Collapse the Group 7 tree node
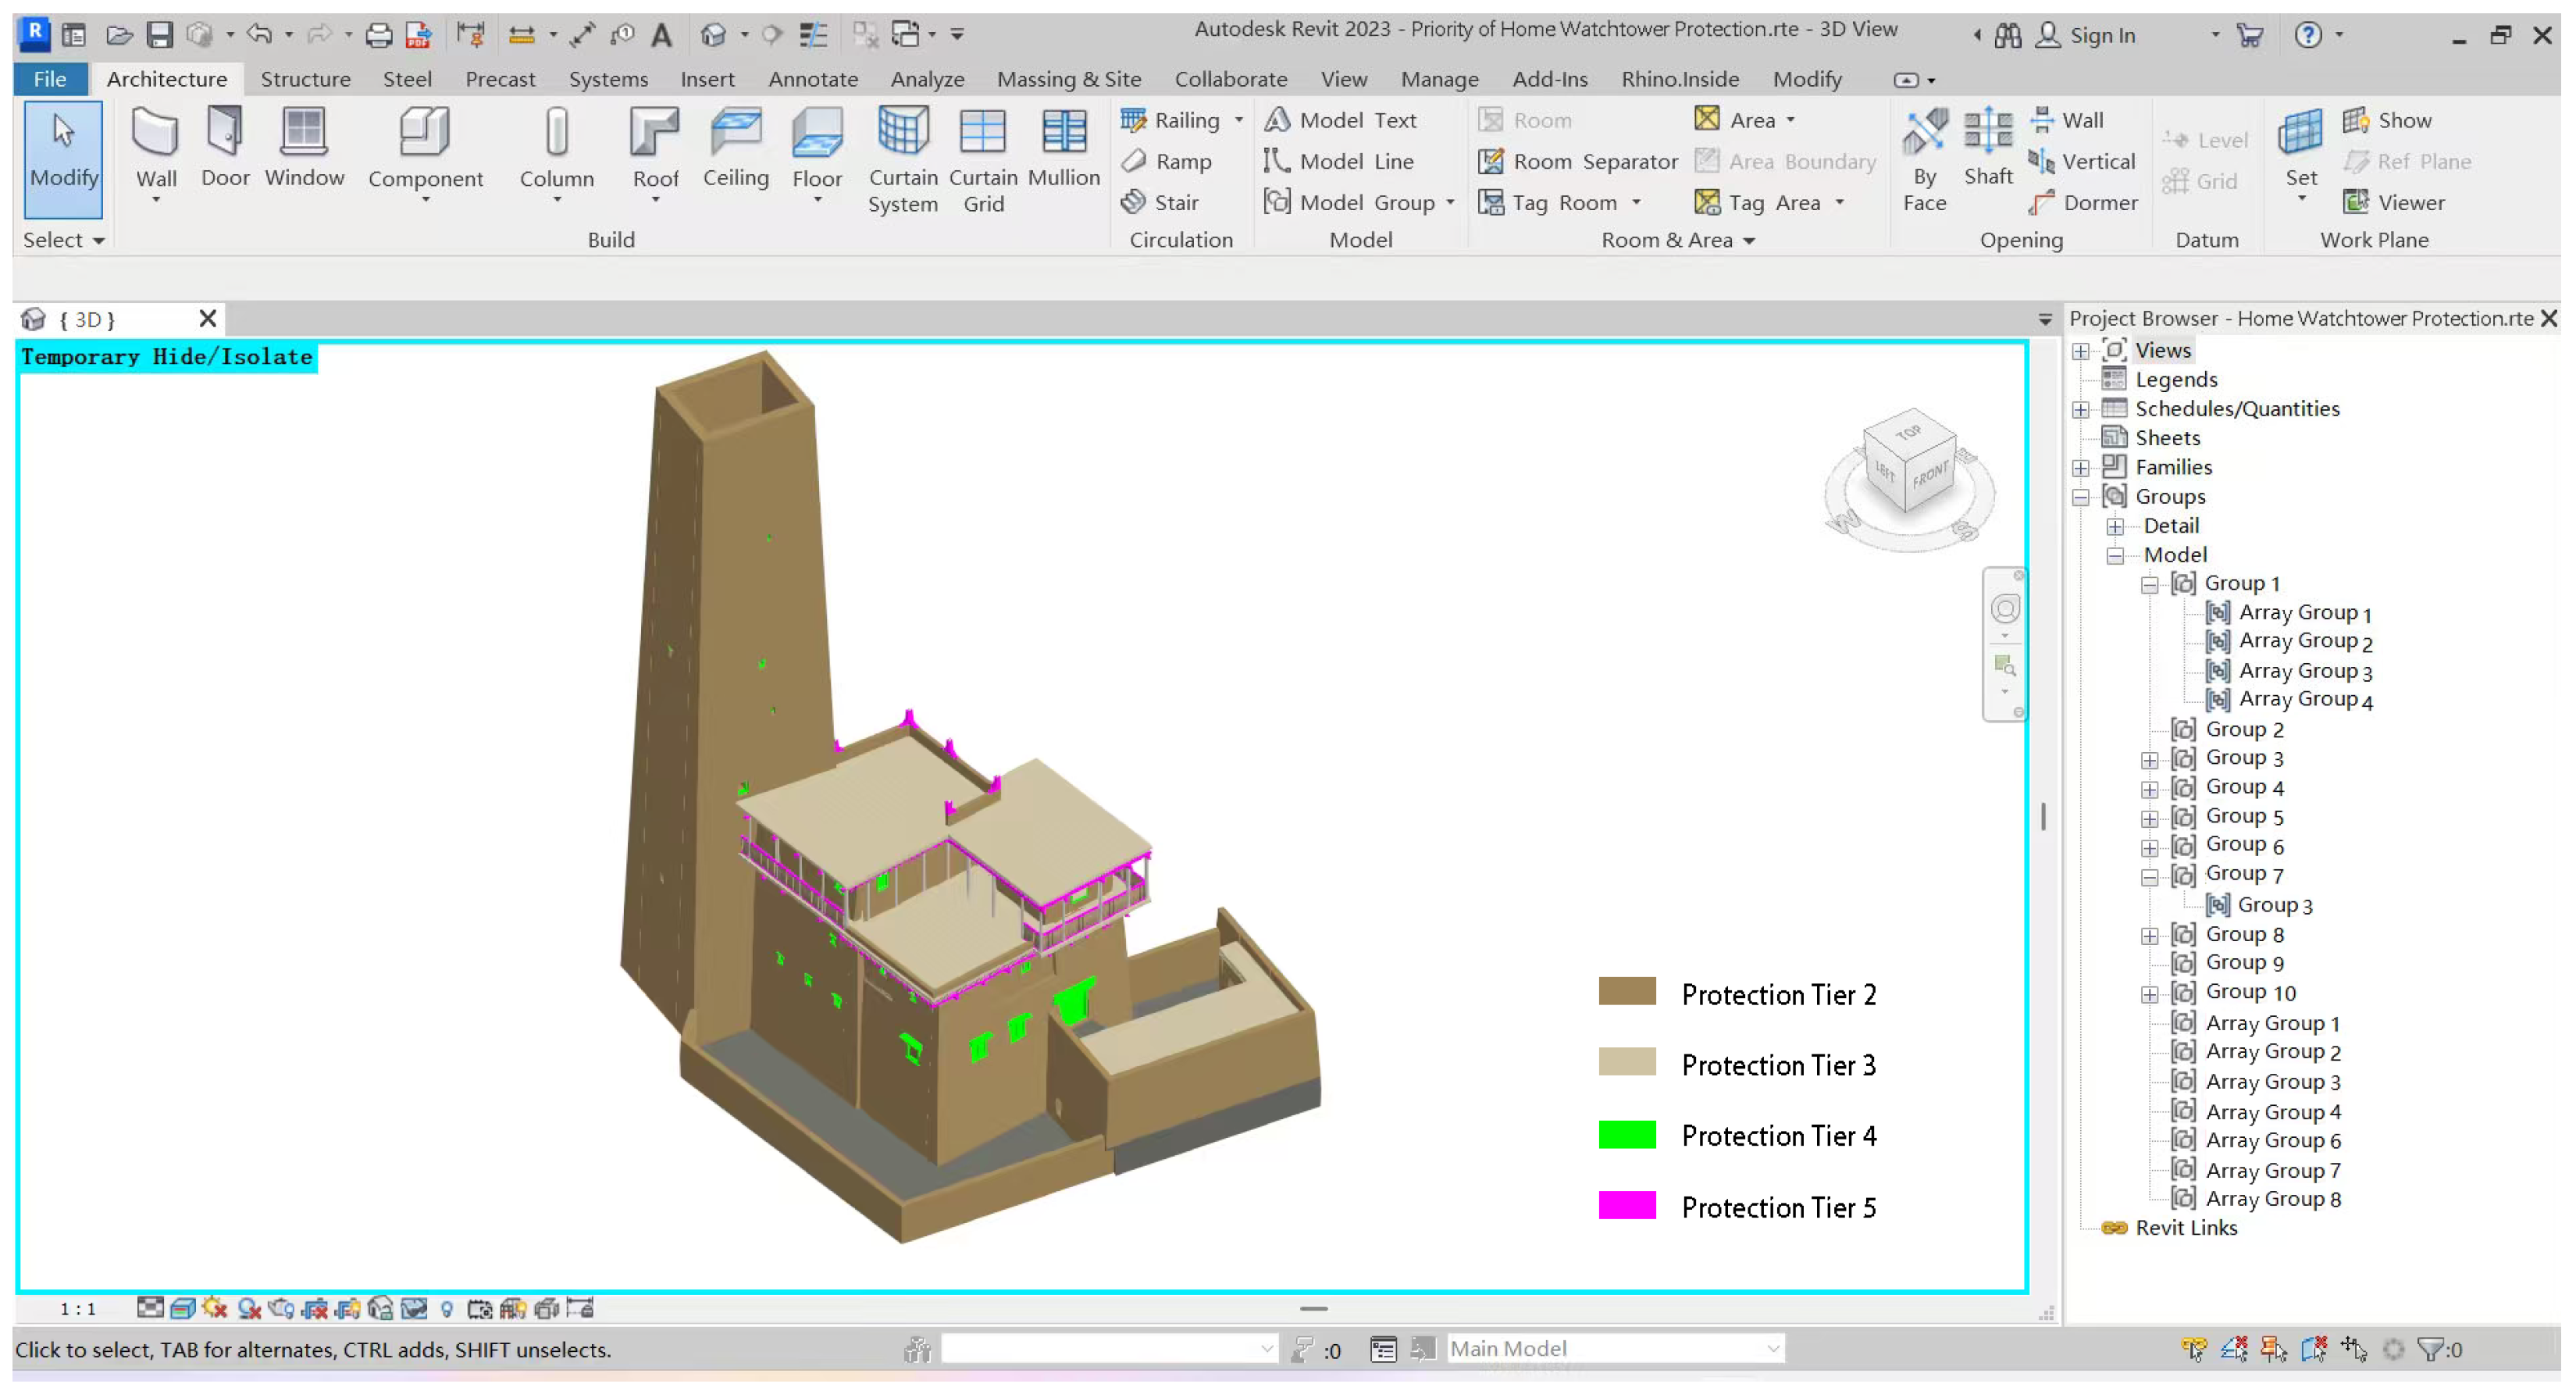 (x=2149, y=878)
